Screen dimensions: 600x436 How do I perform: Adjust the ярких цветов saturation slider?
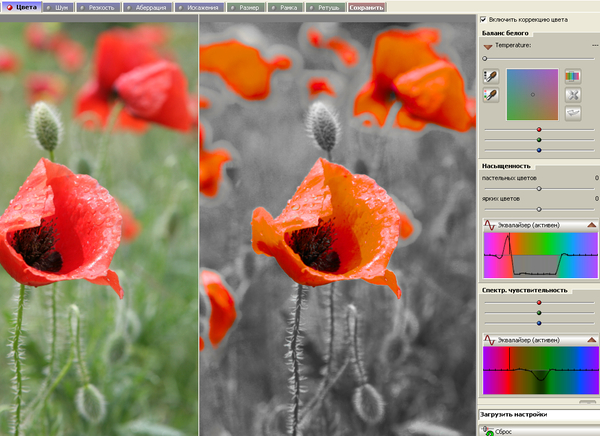coord(539,209)
